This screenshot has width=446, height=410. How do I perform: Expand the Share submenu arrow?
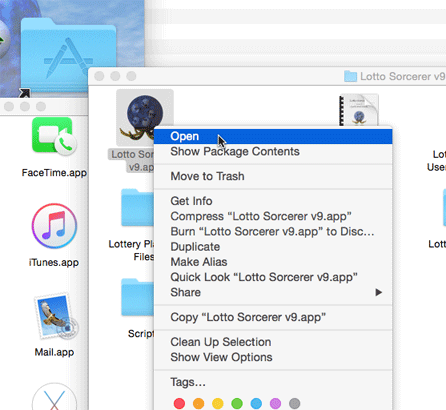pos(378,292)
